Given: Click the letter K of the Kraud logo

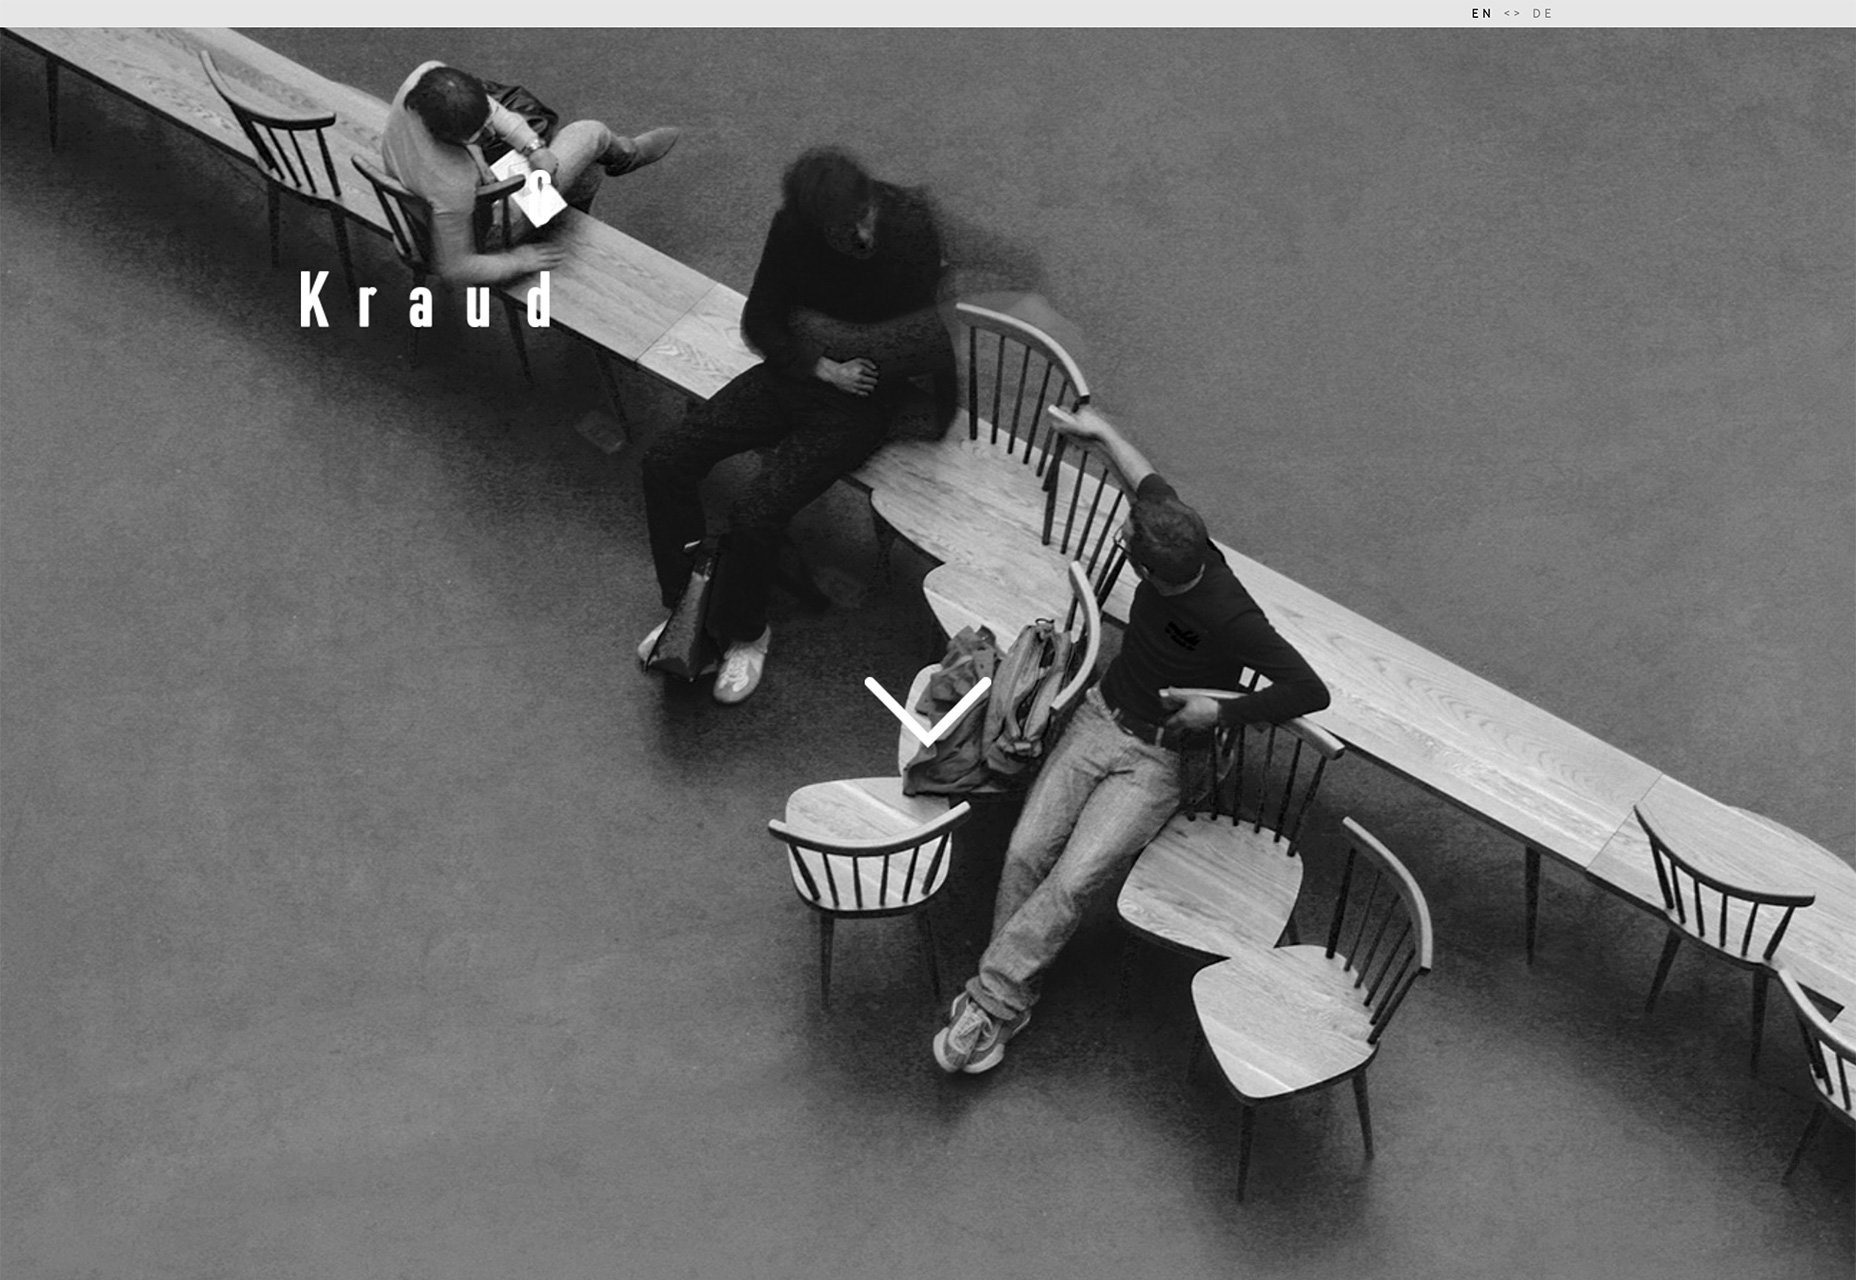Looking at the screenshot, I should pyautogui.click(x=314, y=300).
